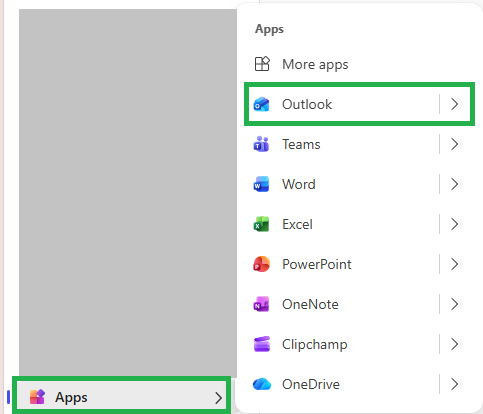Expand the PowerPoint submenu chevron
Viewport: 483px width, 414px height.
(455, 264)
